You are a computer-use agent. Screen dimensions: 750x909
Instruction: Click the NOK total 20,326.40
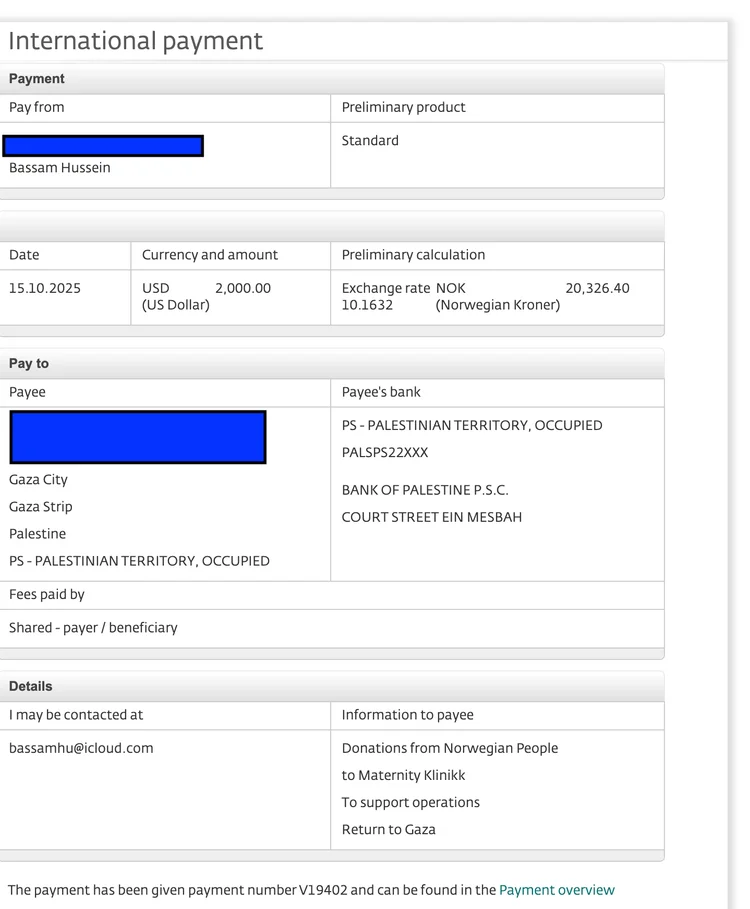click(597, 288)
